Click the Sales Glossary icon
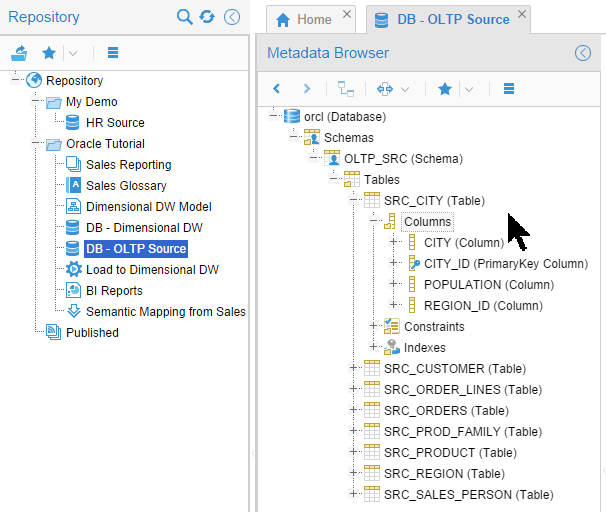Screen dimensions: 606x512 click(x=73, y=185)
